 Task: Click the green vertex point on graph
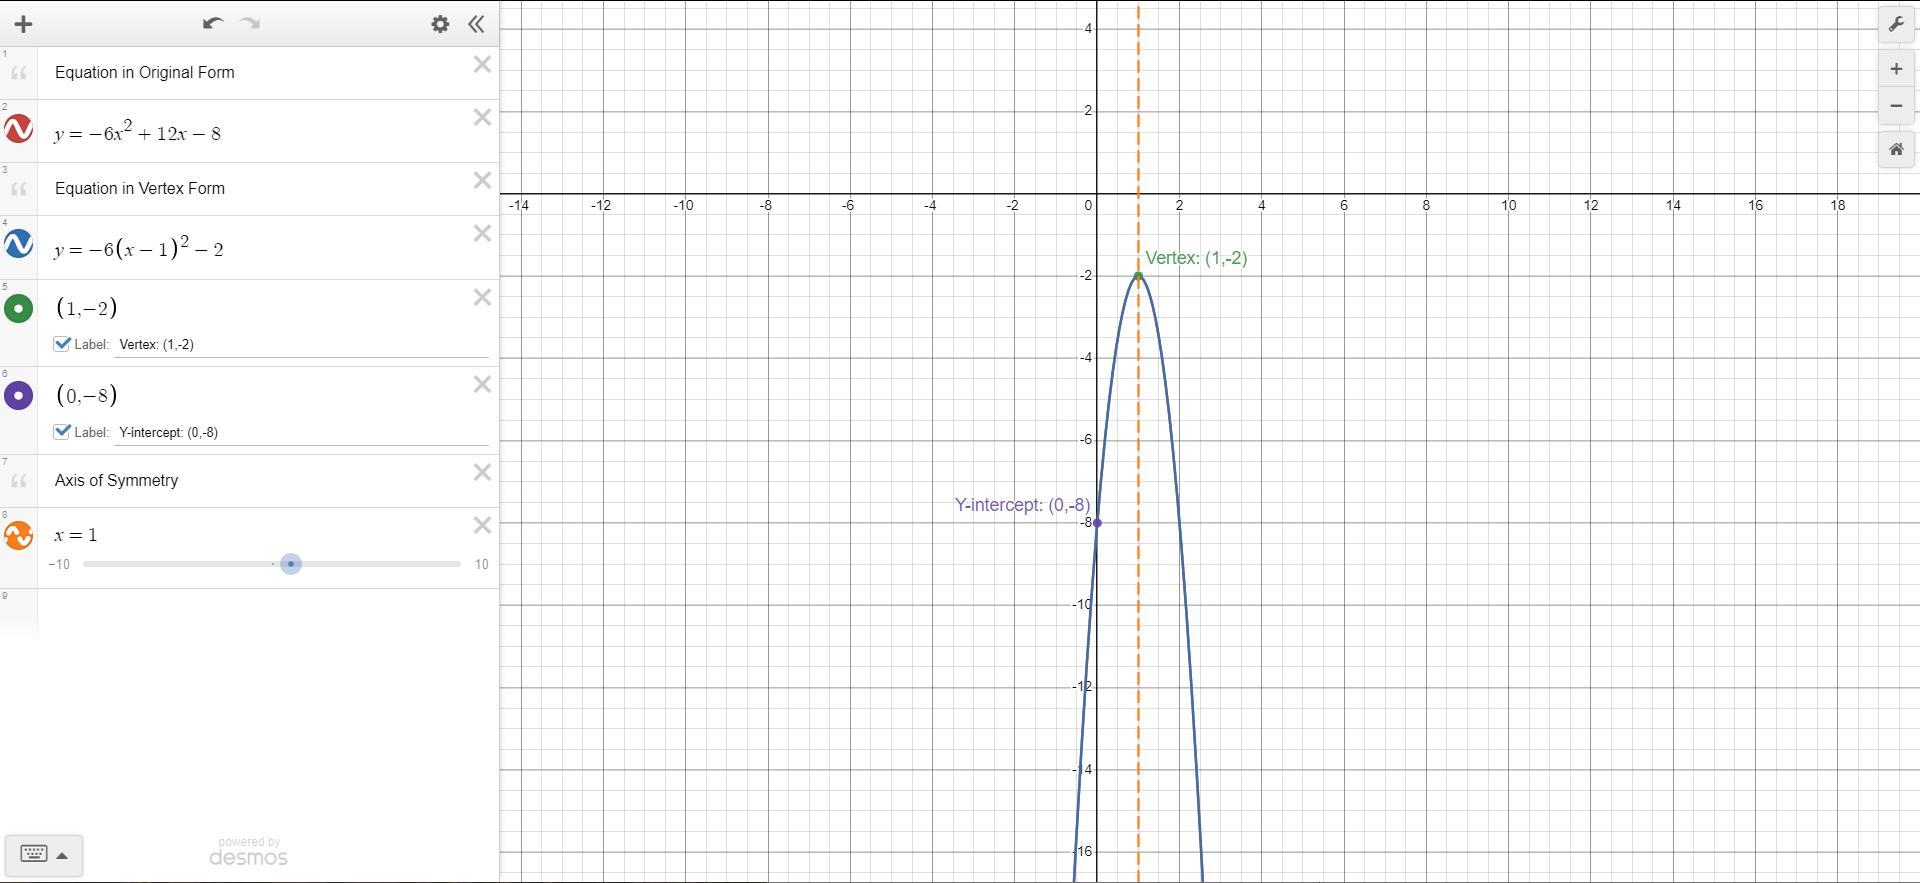[x=1138, y=276]
